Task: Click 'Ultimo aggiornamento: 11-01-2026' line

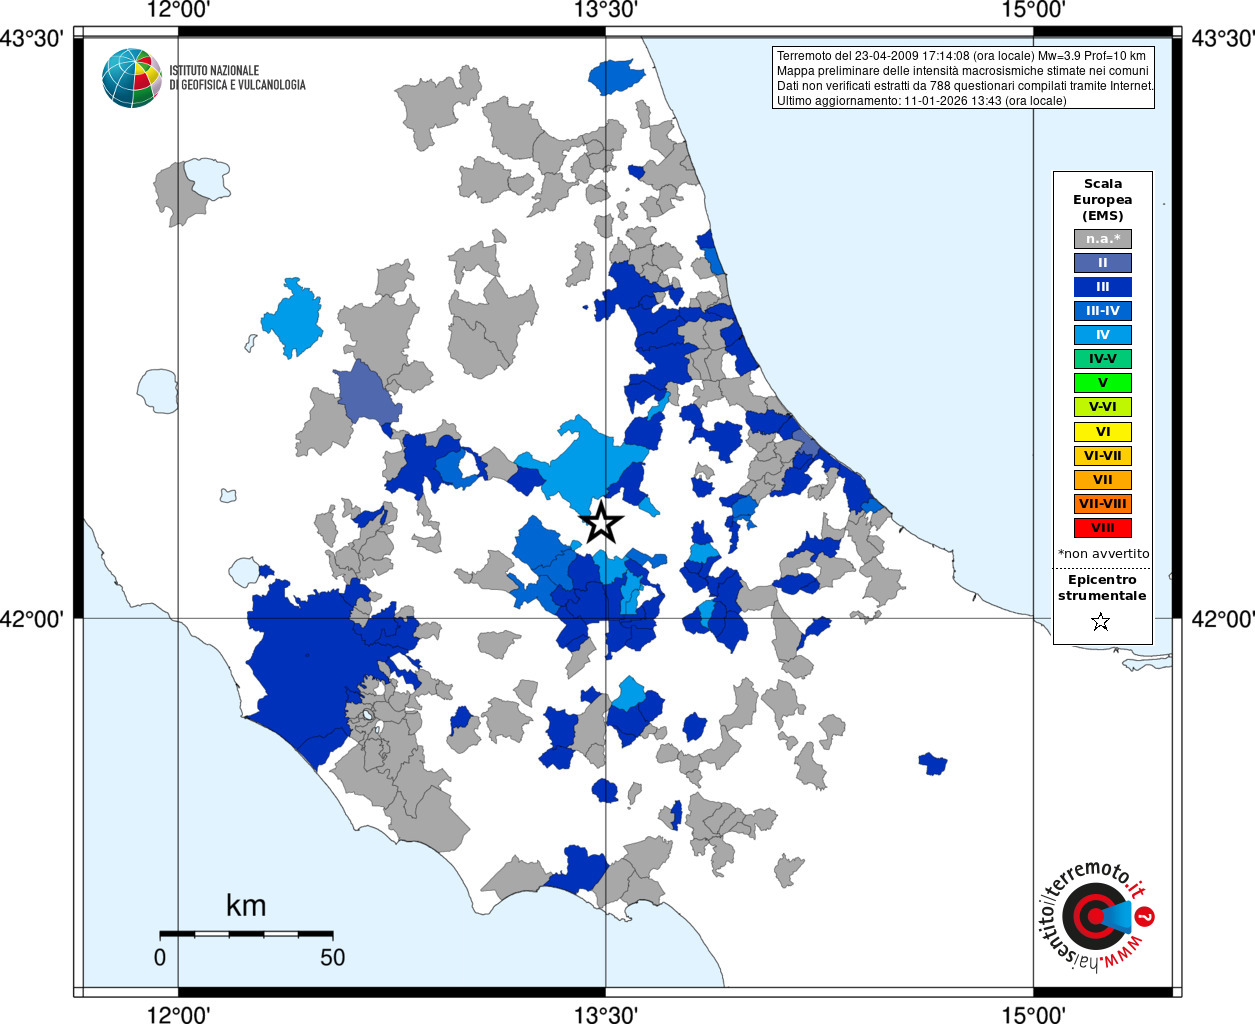Action: [x=922, y=101]
